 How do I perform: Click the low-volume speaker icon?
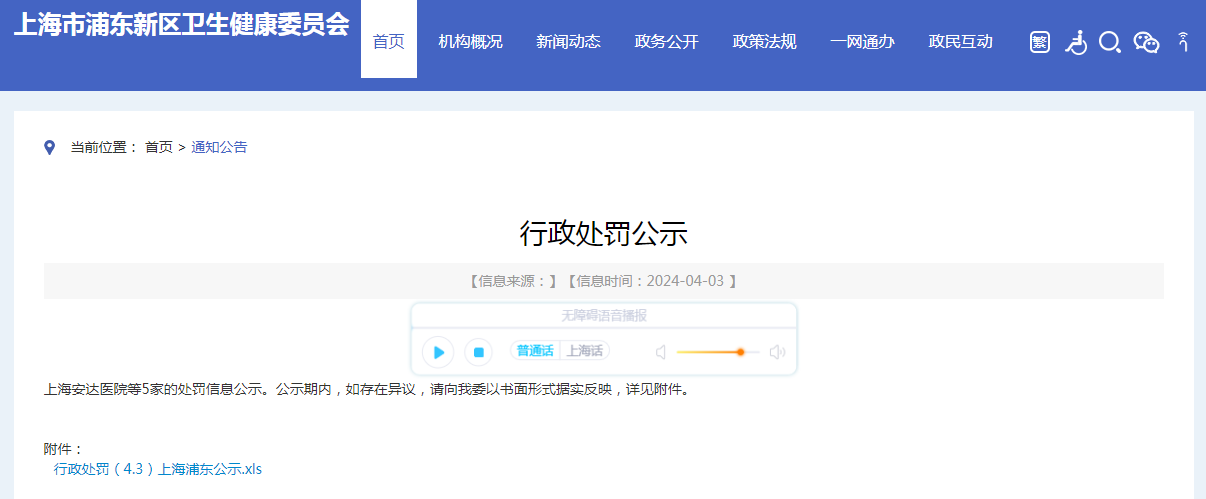(x=660, y=352)
